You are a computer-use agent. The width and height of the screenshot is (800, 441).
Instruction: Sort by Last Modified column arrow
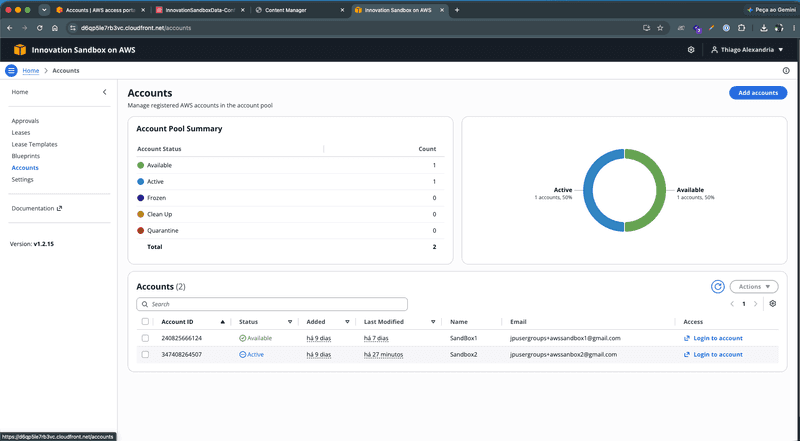tap(433, 322)
